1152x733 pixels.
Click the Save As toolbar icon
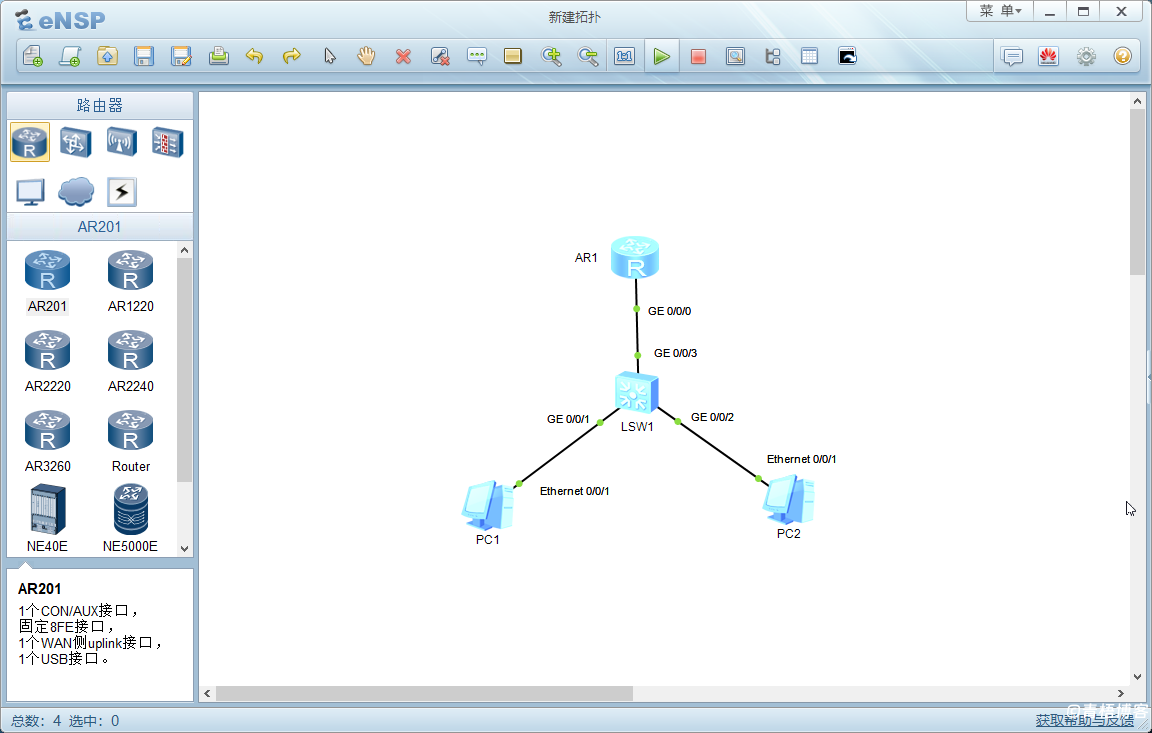pos(181,57)
